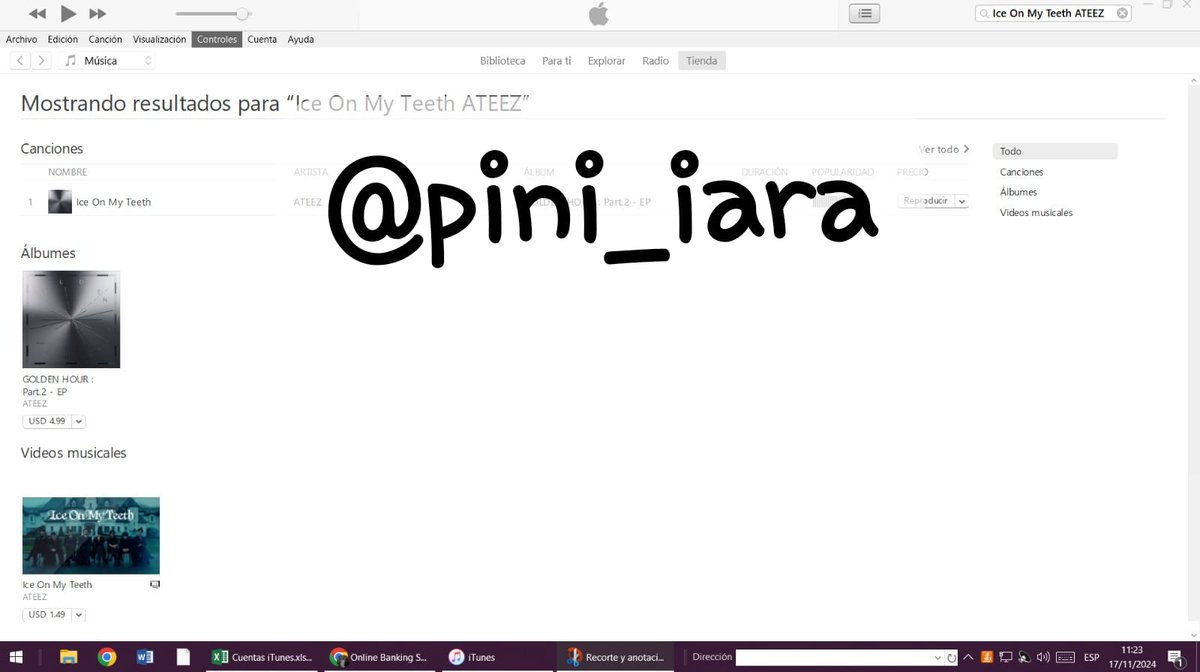The width and height of the screenshot is (1200, 672).
Task: Open the Ice On My Teeth video thumbnail
Action: [91, 535]
